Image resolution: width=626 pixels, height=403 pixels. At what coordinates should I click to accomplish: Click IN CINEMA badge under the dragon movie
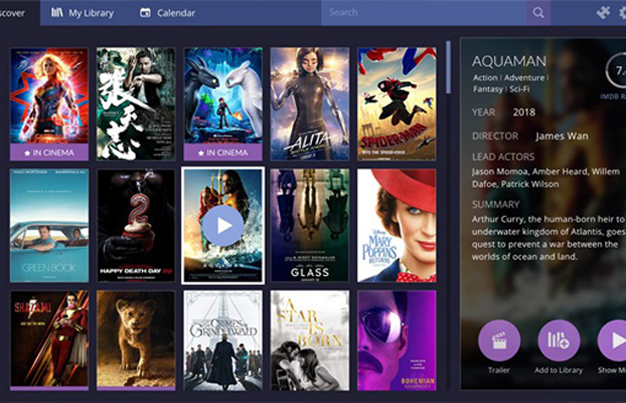click(223, 153)
